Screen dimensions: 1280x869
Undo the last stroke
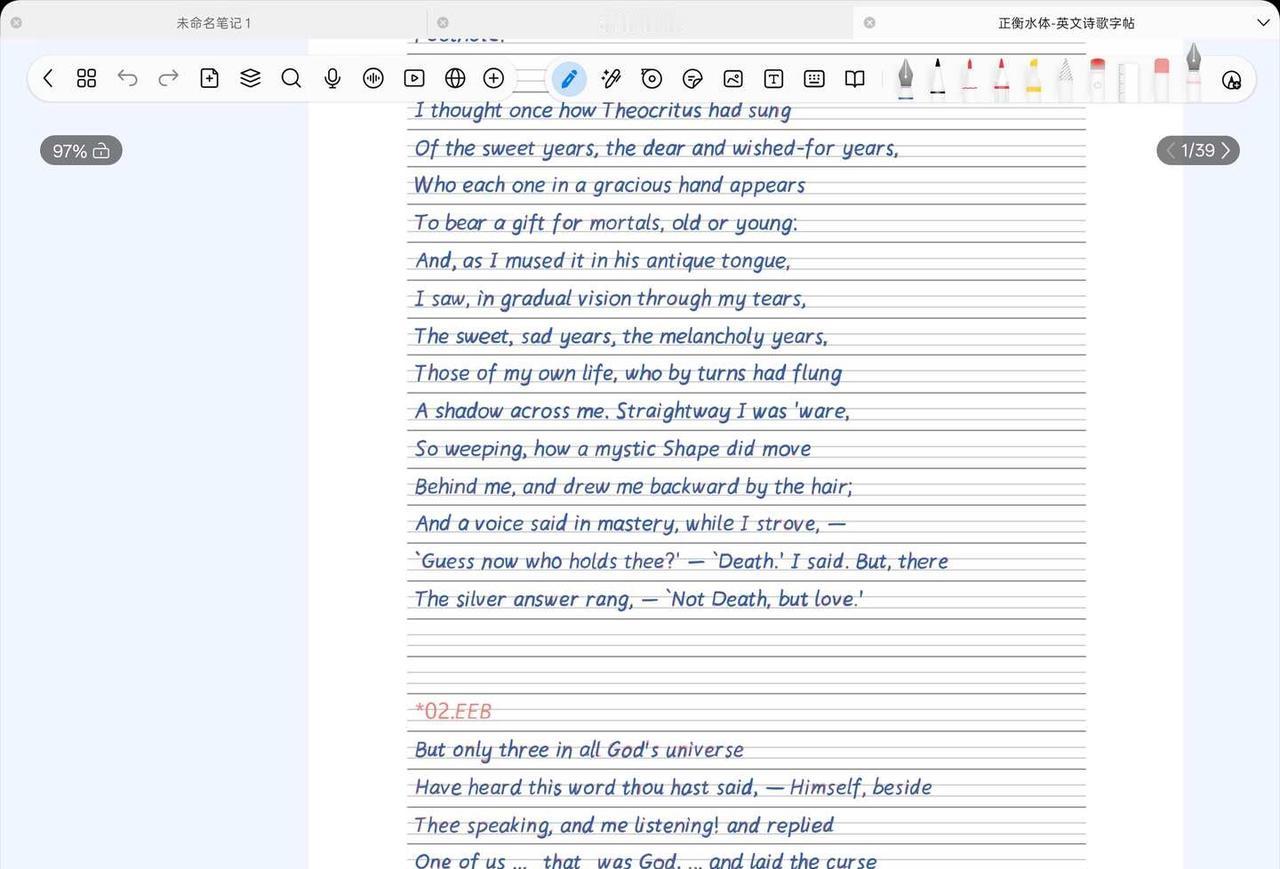127,78
